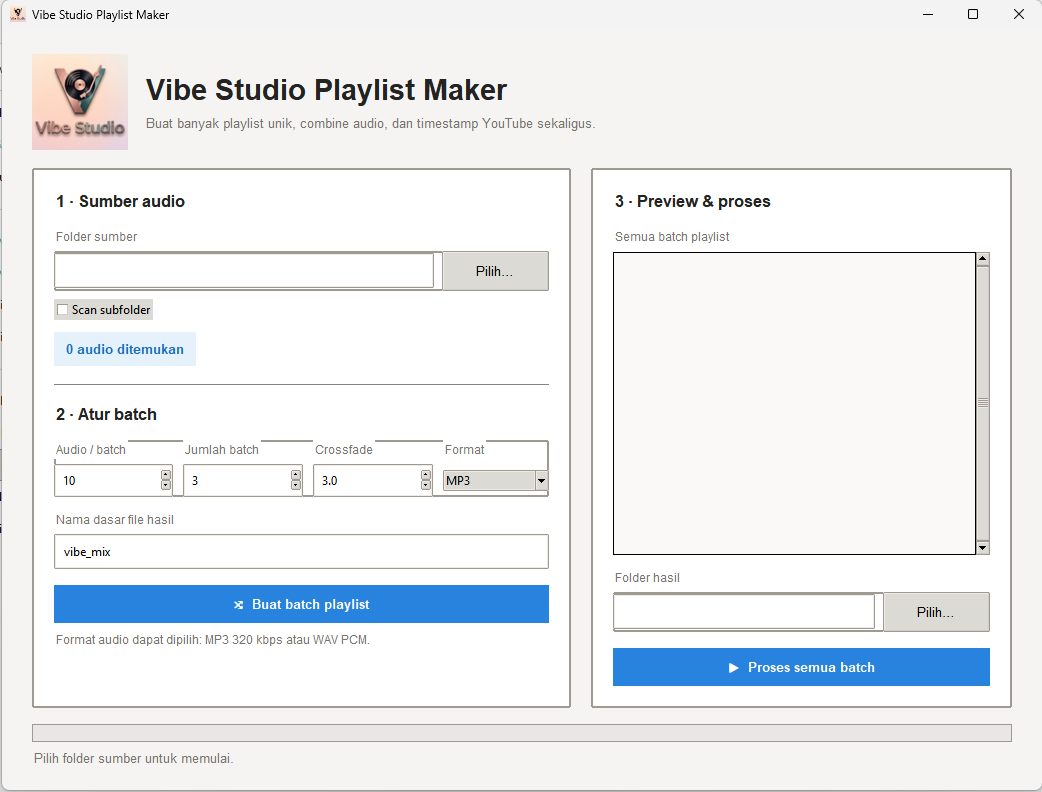Click the shuffle icon on Buat batch playlist
This screenshot has width=1042, height=792.
(x=239, y=605)
